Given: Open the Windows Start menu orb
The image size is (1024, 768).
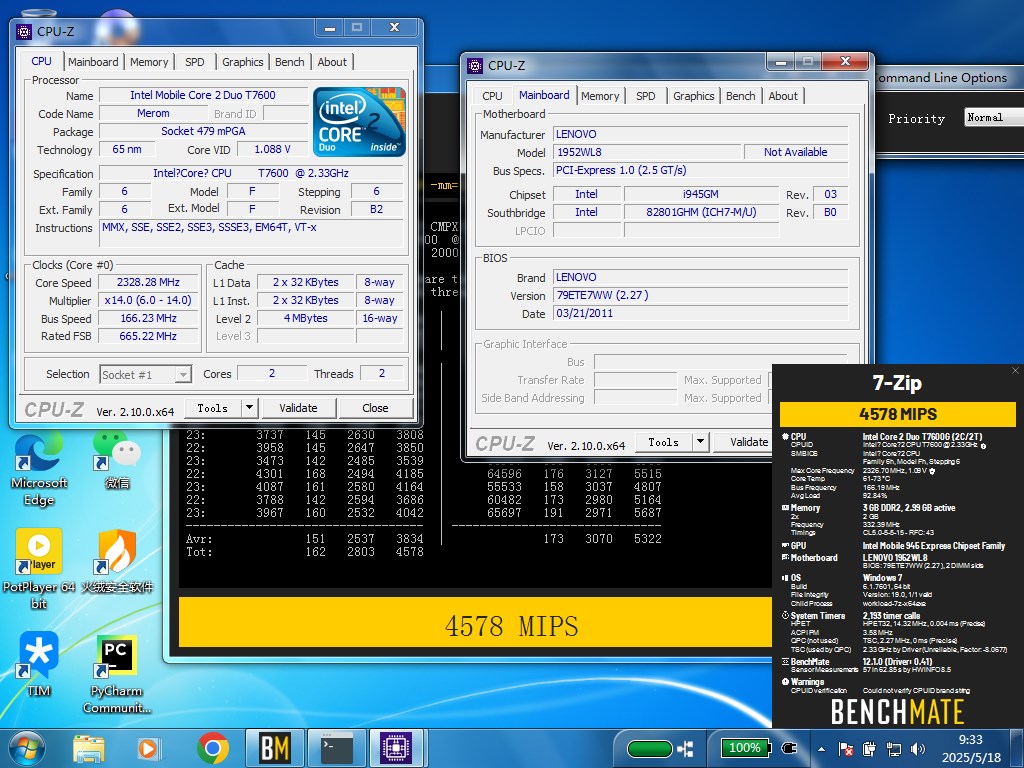Looking at the screenshot, I should coord(27,748).
